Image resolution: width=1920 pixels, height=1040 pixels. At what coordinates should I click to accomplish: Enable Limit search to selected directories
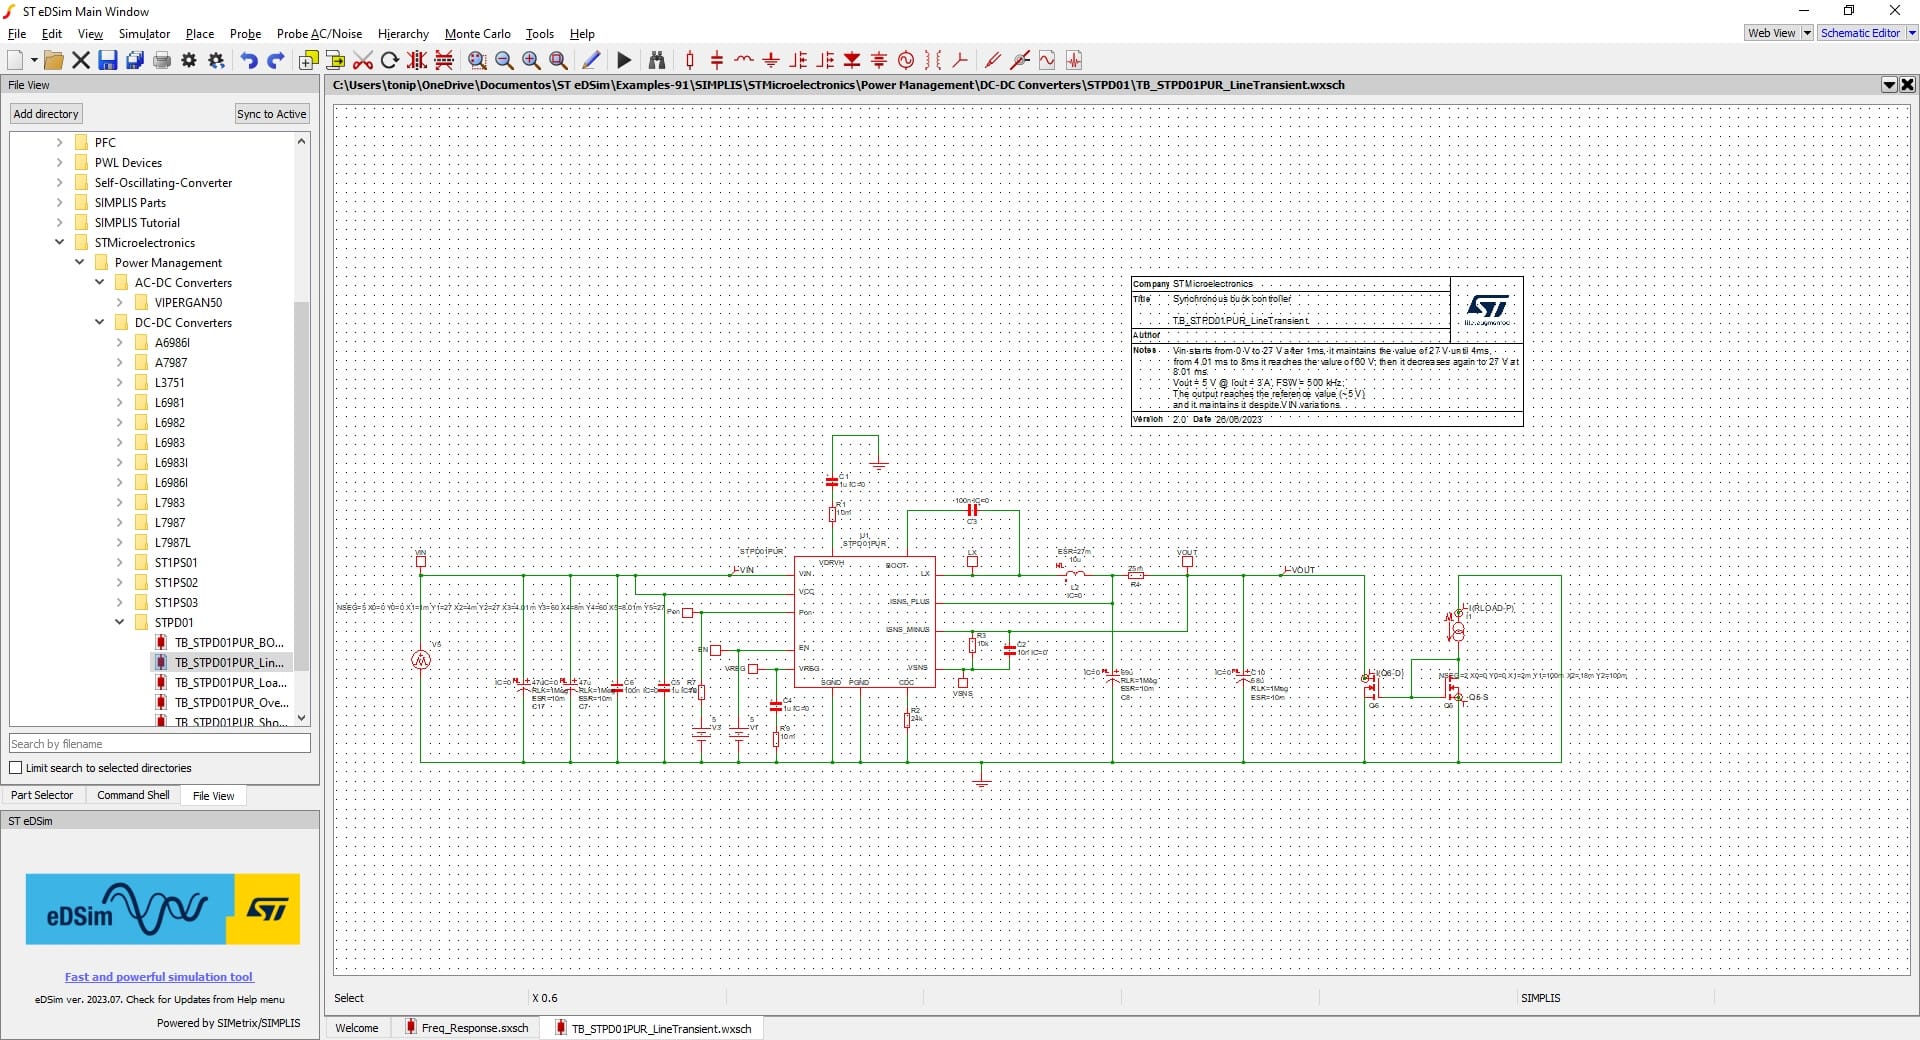[x=16, y=768]
